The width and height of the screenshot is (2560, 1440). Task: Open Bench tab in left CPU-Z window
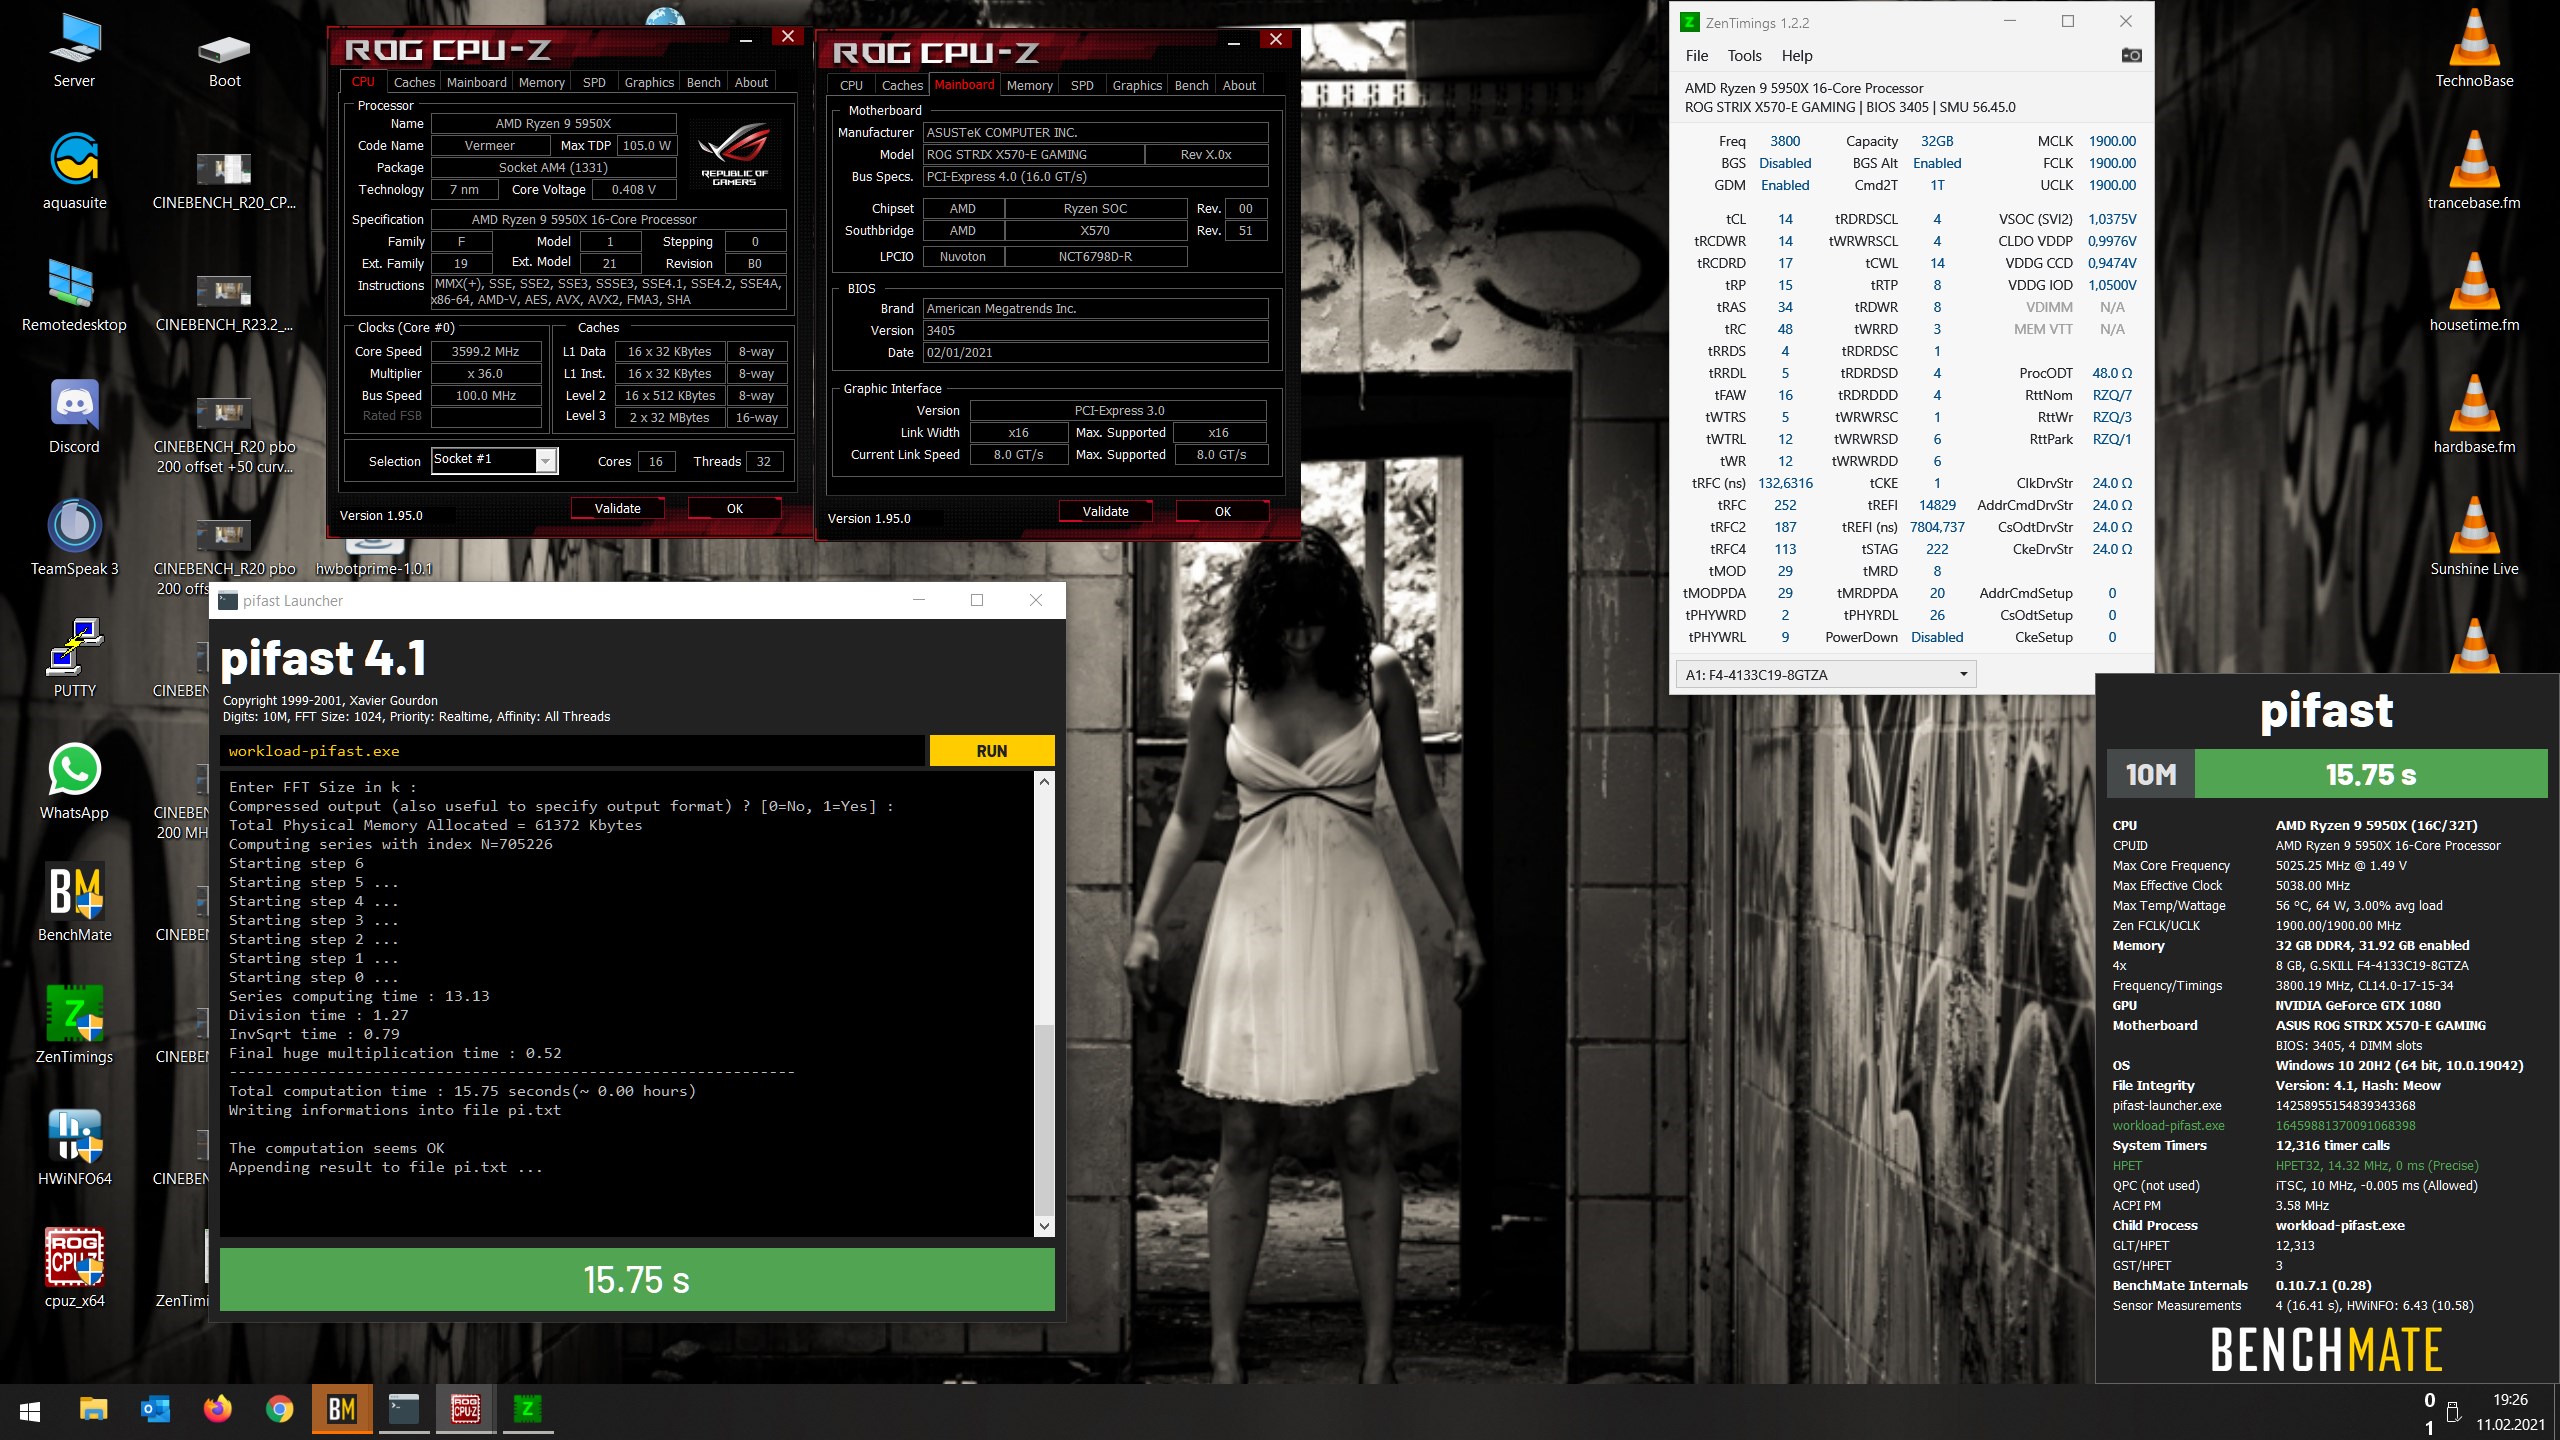pyautogui.click(x=703, y=82)
